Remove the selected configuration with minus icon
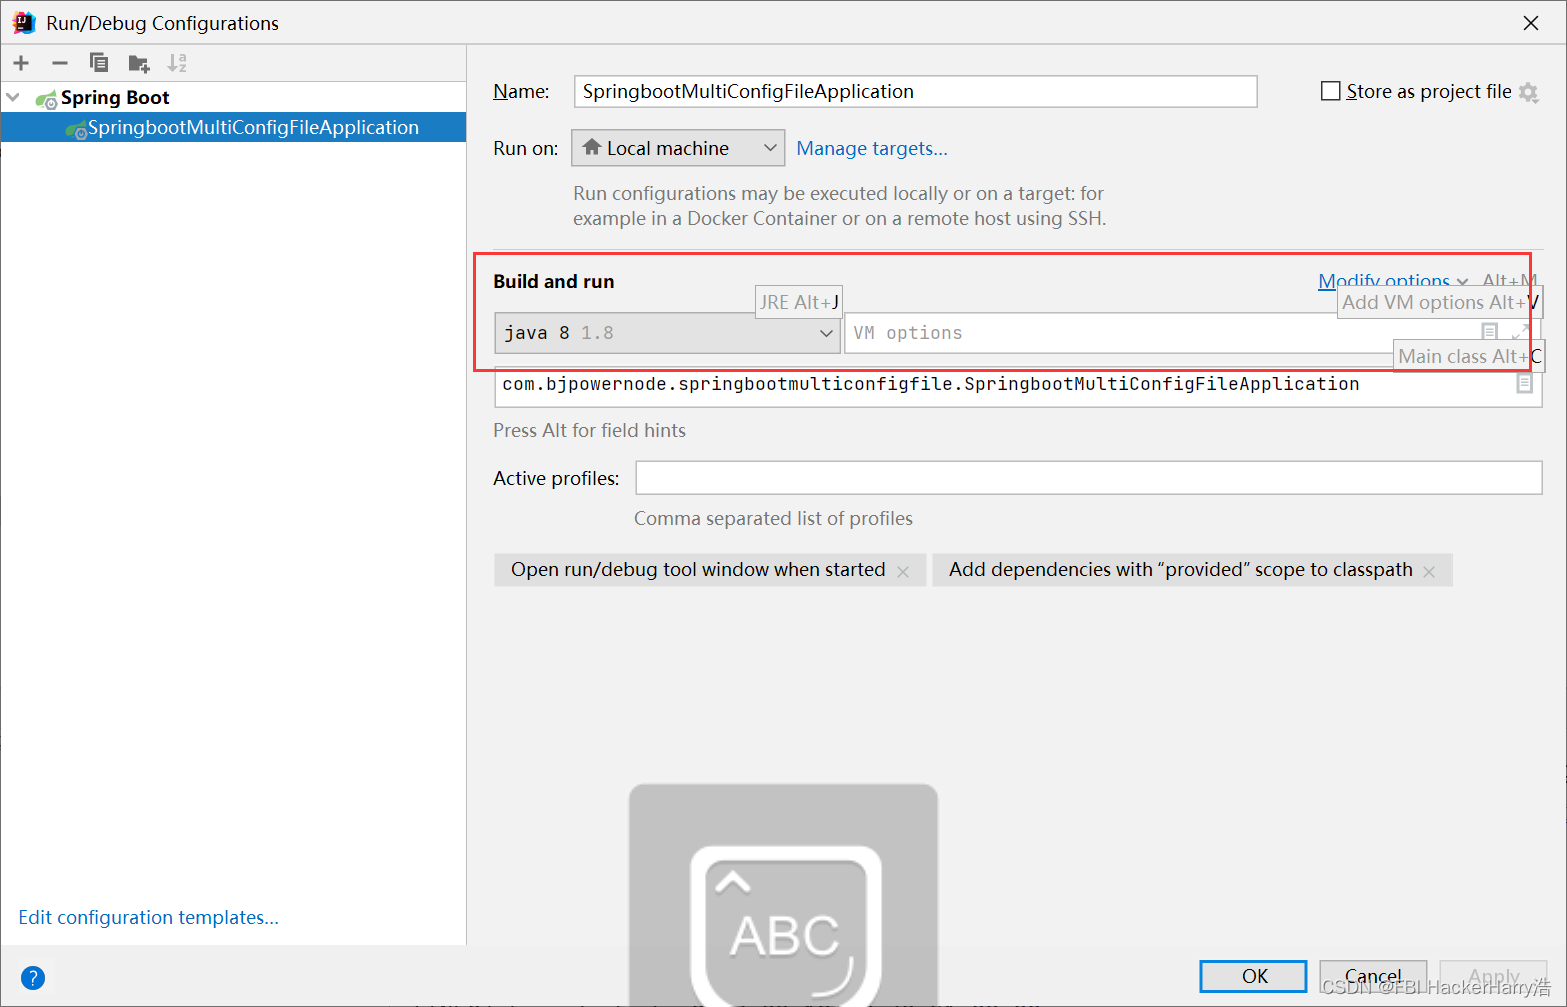 click(x=60, y=63)
